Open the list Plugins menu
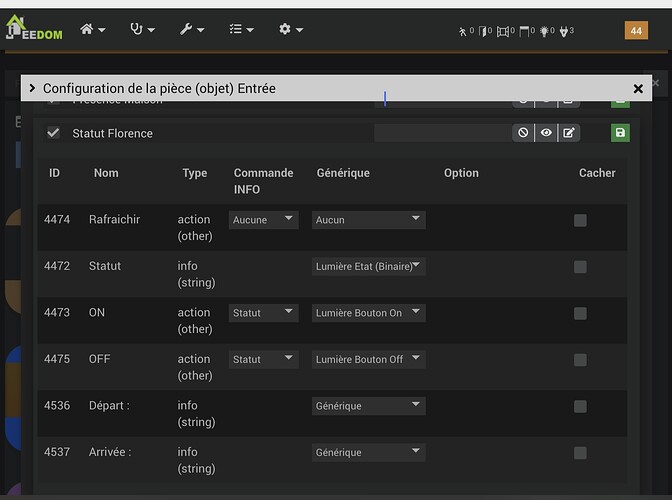Image resolution: width=672 pixels, height=500 pixels. [x=241, y=29]
